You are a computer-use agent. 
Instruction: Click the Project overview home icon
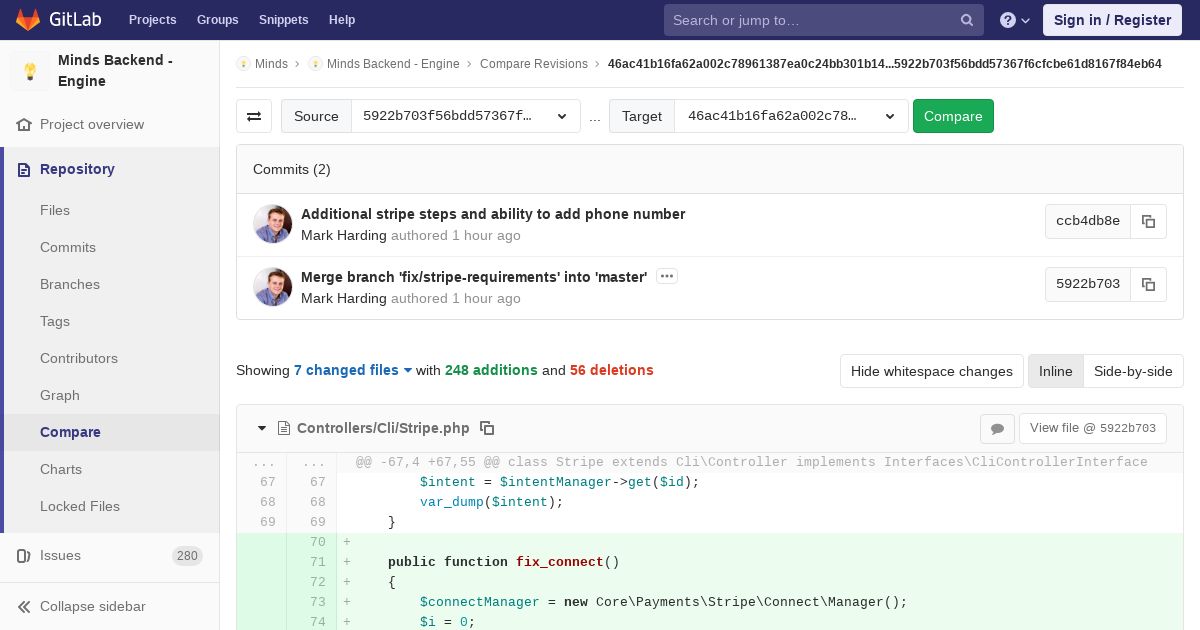pos(24,125)
